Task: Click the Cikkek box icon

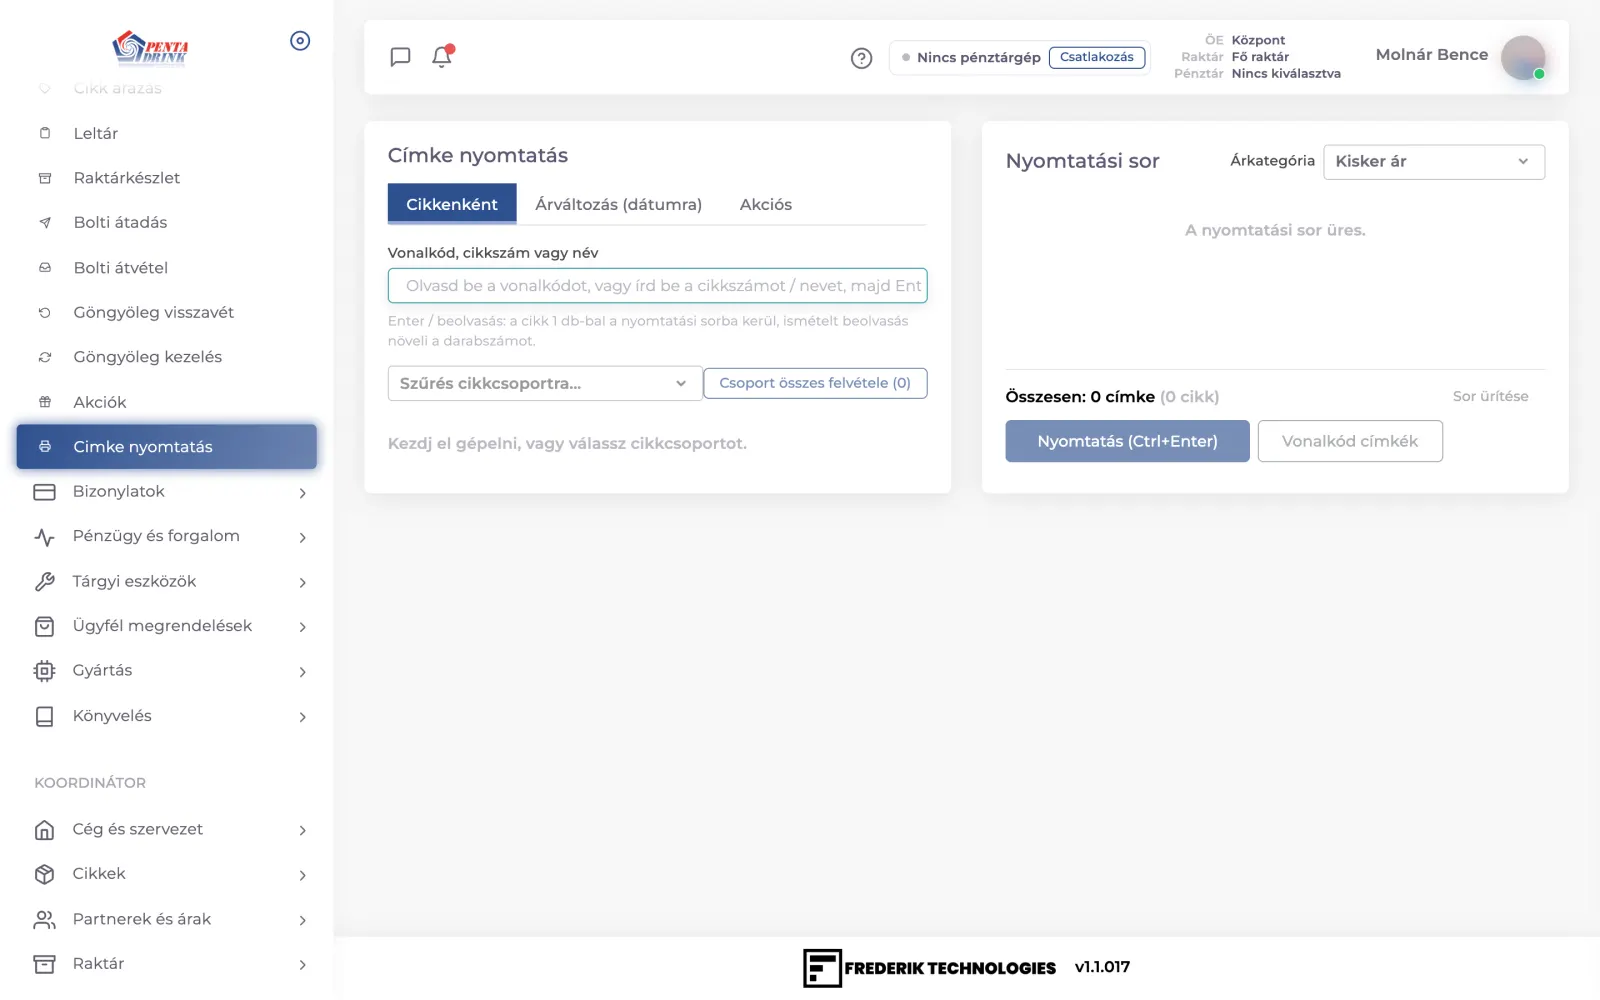Action: [x=44, y=874]
